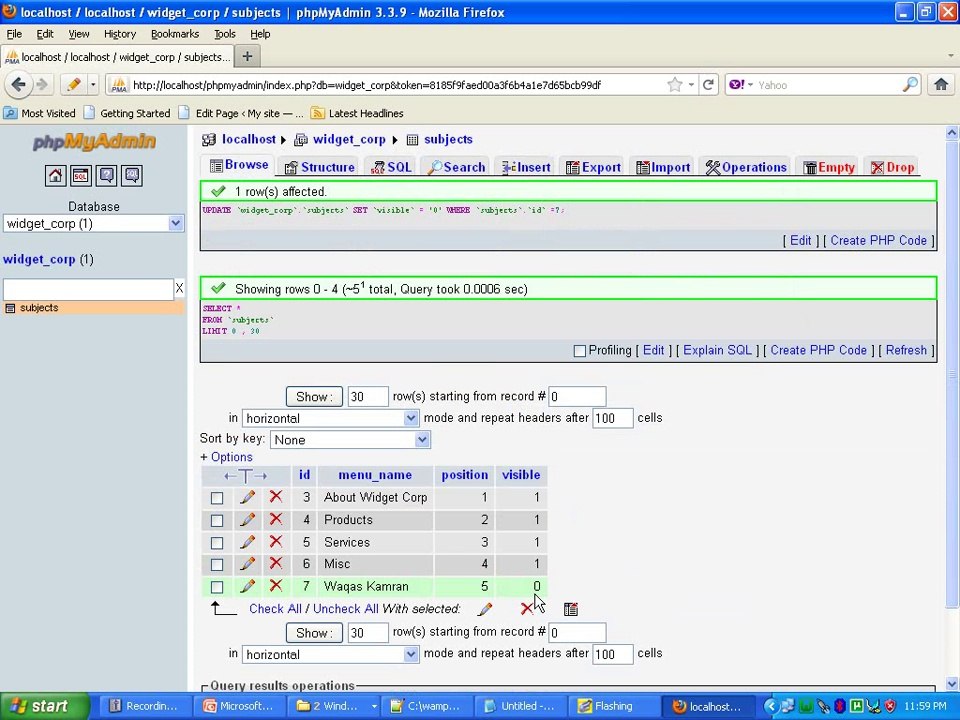
Task: Open the Insert tab
Action: [x=527, y=167]
